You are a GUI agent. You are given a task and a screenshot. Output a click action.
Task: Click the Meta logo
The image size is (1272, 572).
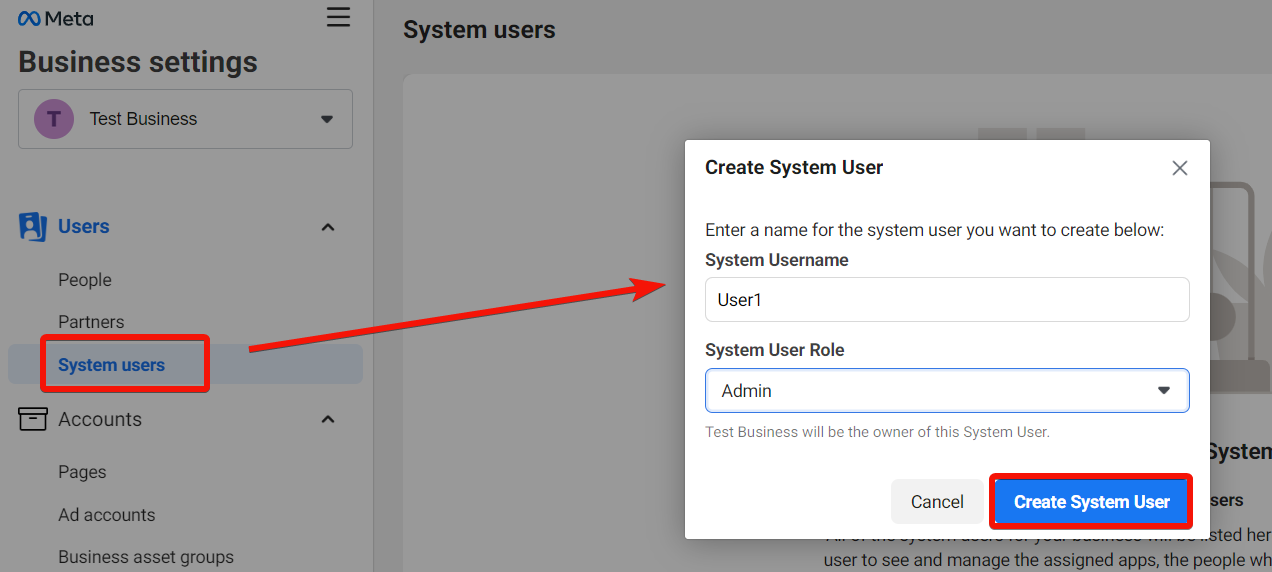click(55, 18)
